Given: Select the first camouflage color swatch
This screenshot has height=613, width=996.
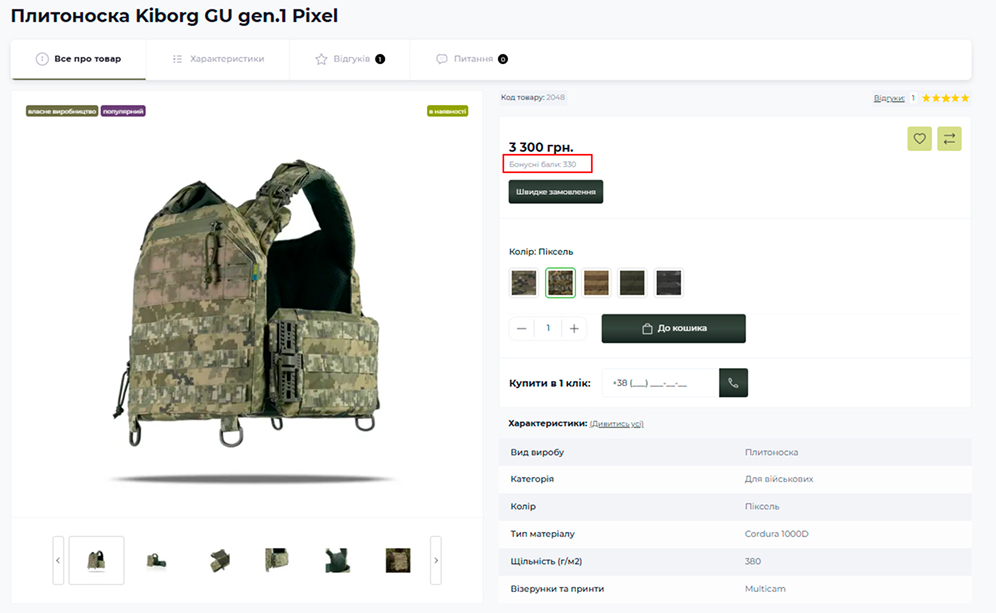Looking at the screenshot, I should [524, 283].
